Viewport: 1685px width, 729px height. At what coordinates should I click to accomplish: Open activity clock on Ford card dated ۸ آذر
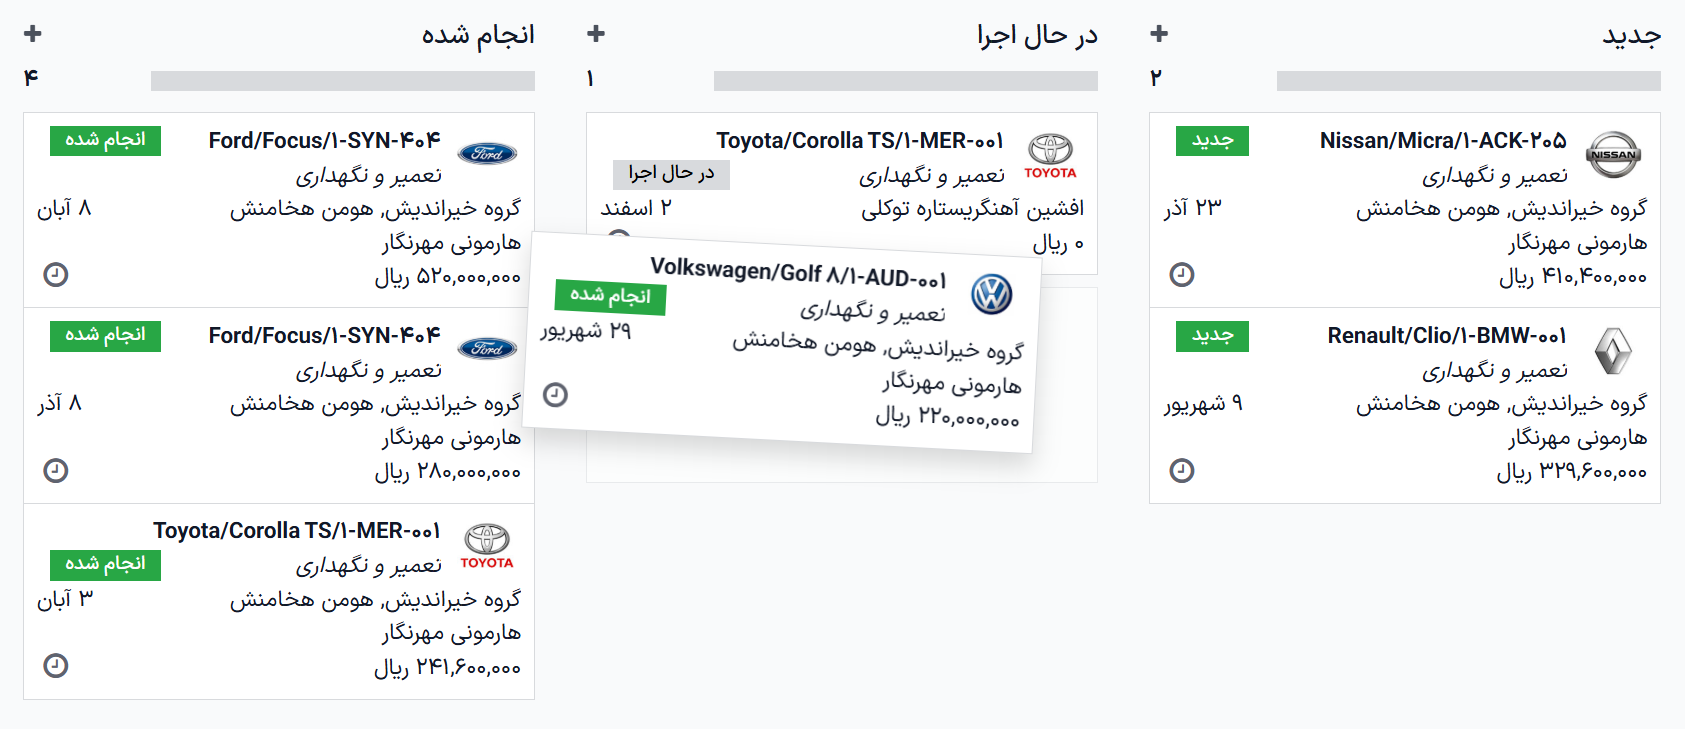coord(56,470)
